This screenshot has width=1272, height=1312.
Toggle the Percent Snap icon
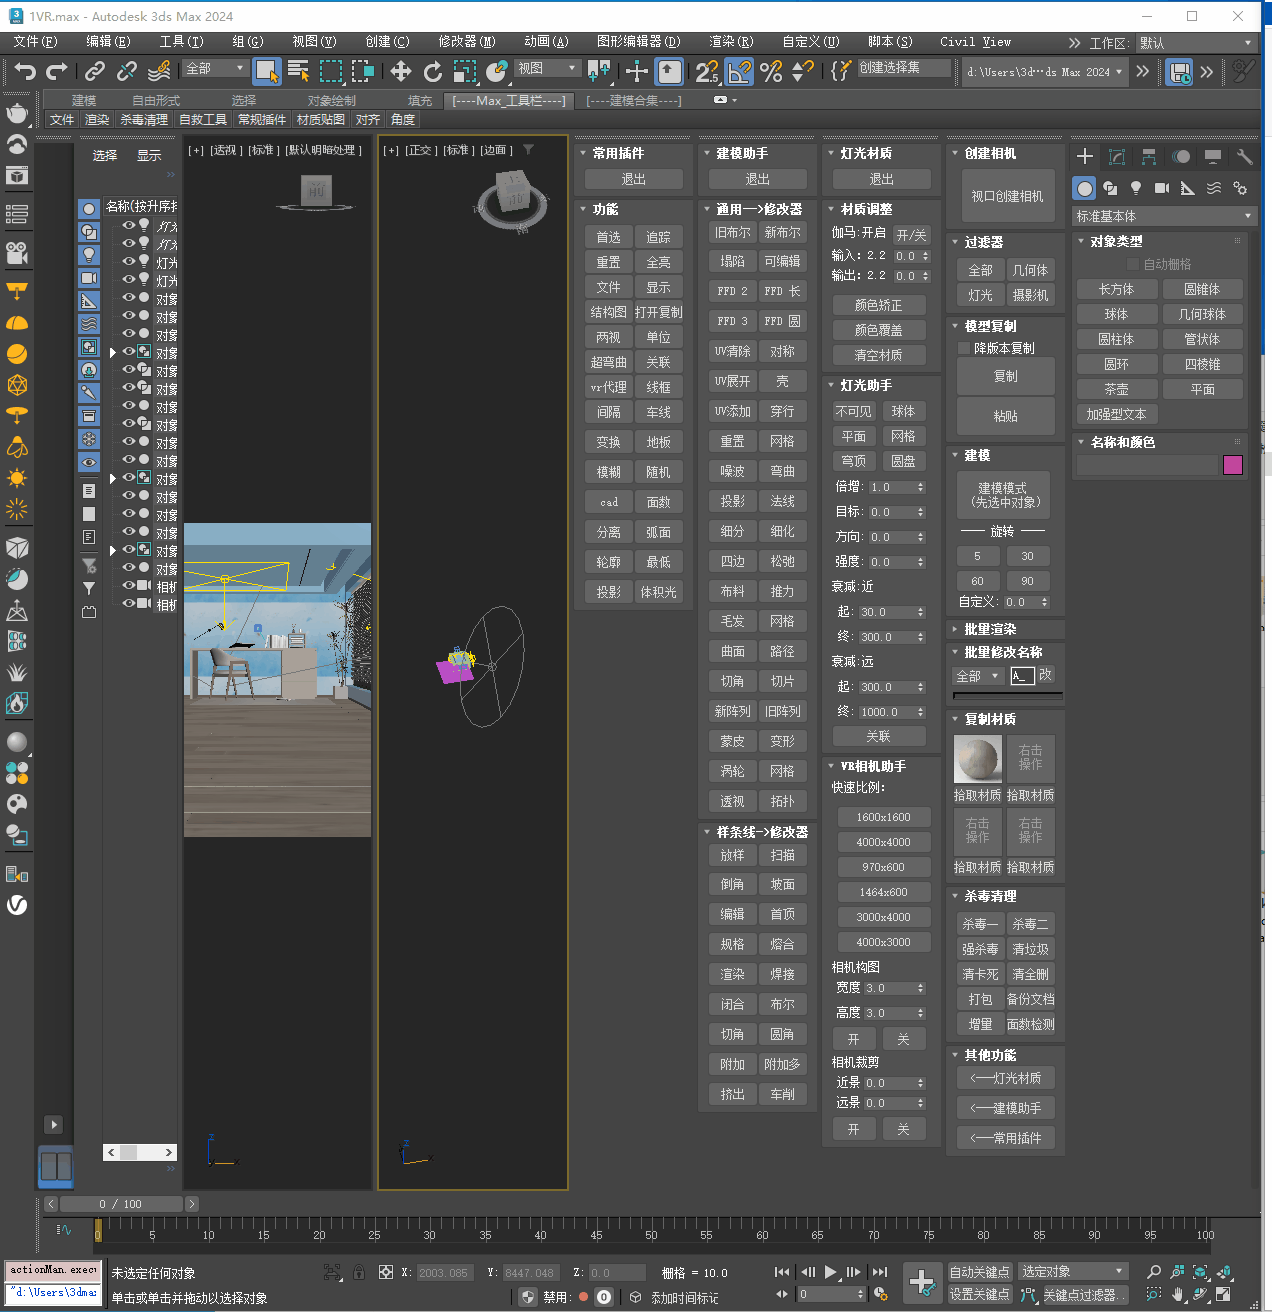click(771, 71)
